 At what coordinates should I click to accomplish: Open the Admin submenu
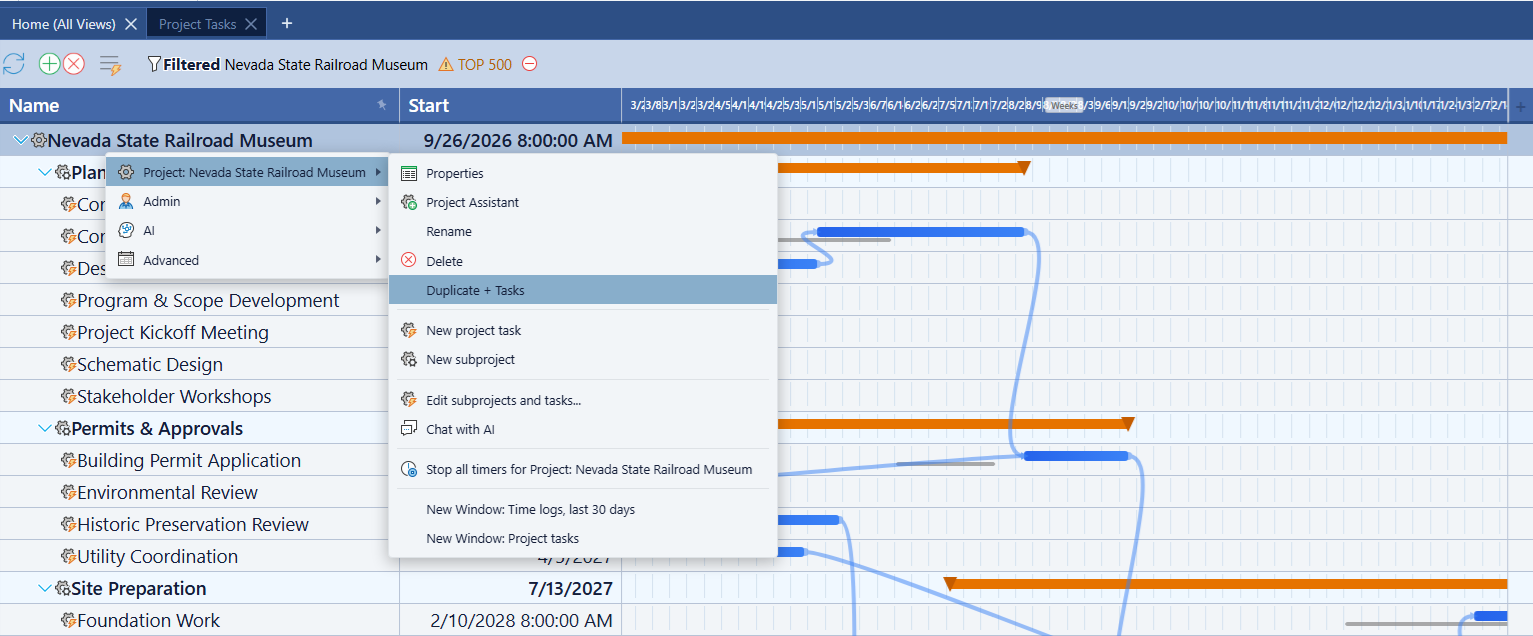pyautogui.click(x=247, y=201)
